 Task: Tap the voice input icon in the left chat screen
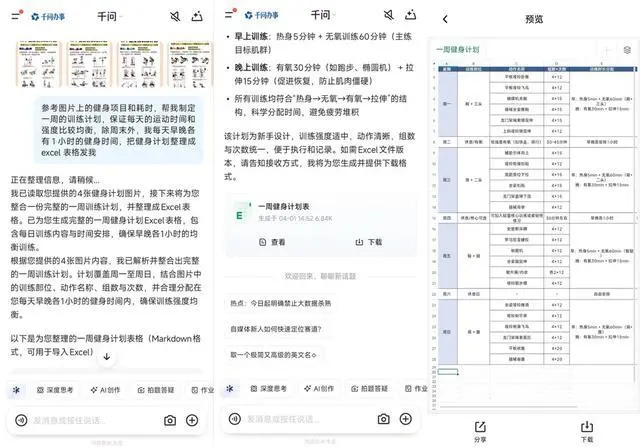21,420
